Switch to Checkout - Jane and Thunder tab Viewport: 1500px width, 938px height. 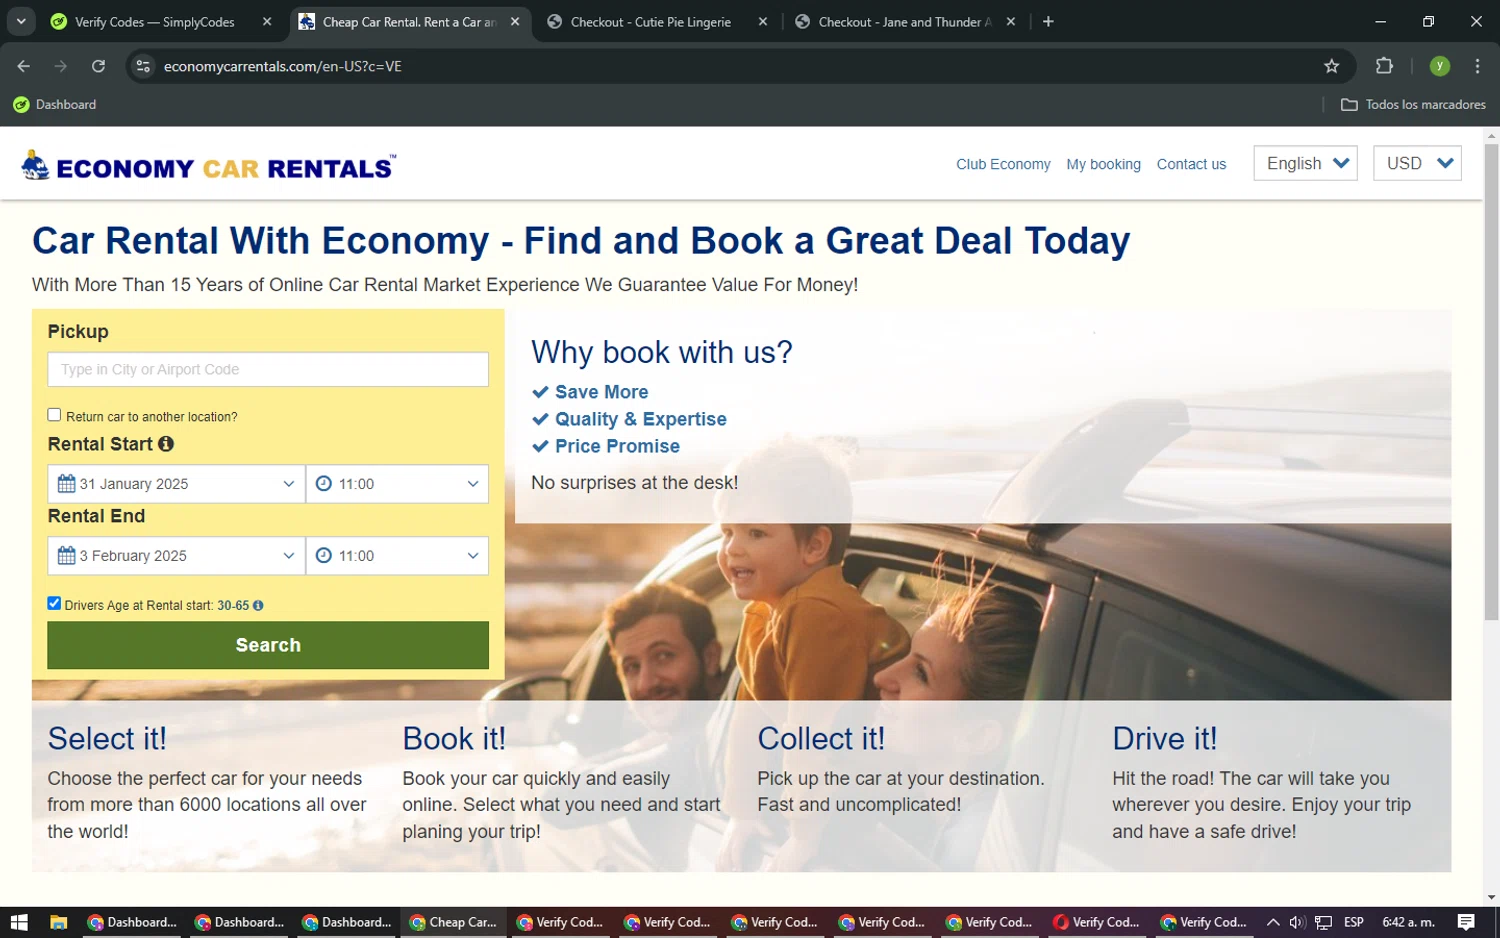(905, 21)
